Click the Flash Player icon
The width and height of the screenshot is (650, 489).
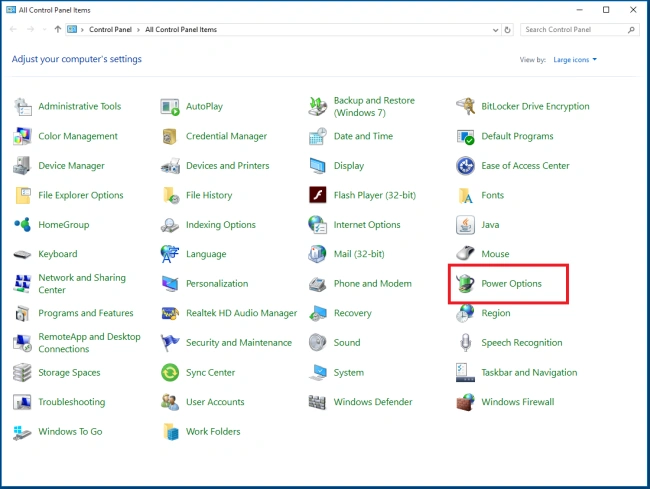coord(318,195)
